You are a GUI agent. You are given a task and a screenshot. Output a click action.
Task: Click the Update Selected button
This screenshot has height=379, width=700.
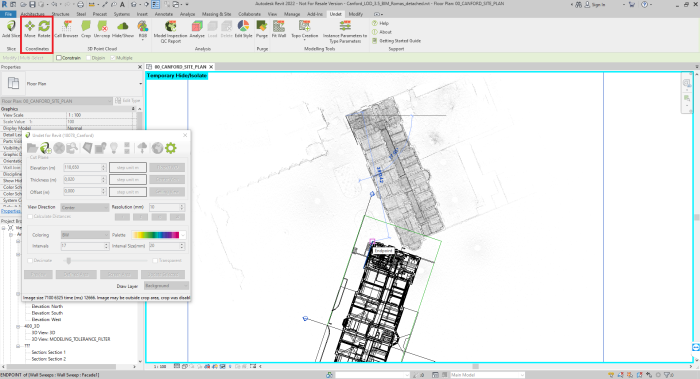click(x=163, y=274)
